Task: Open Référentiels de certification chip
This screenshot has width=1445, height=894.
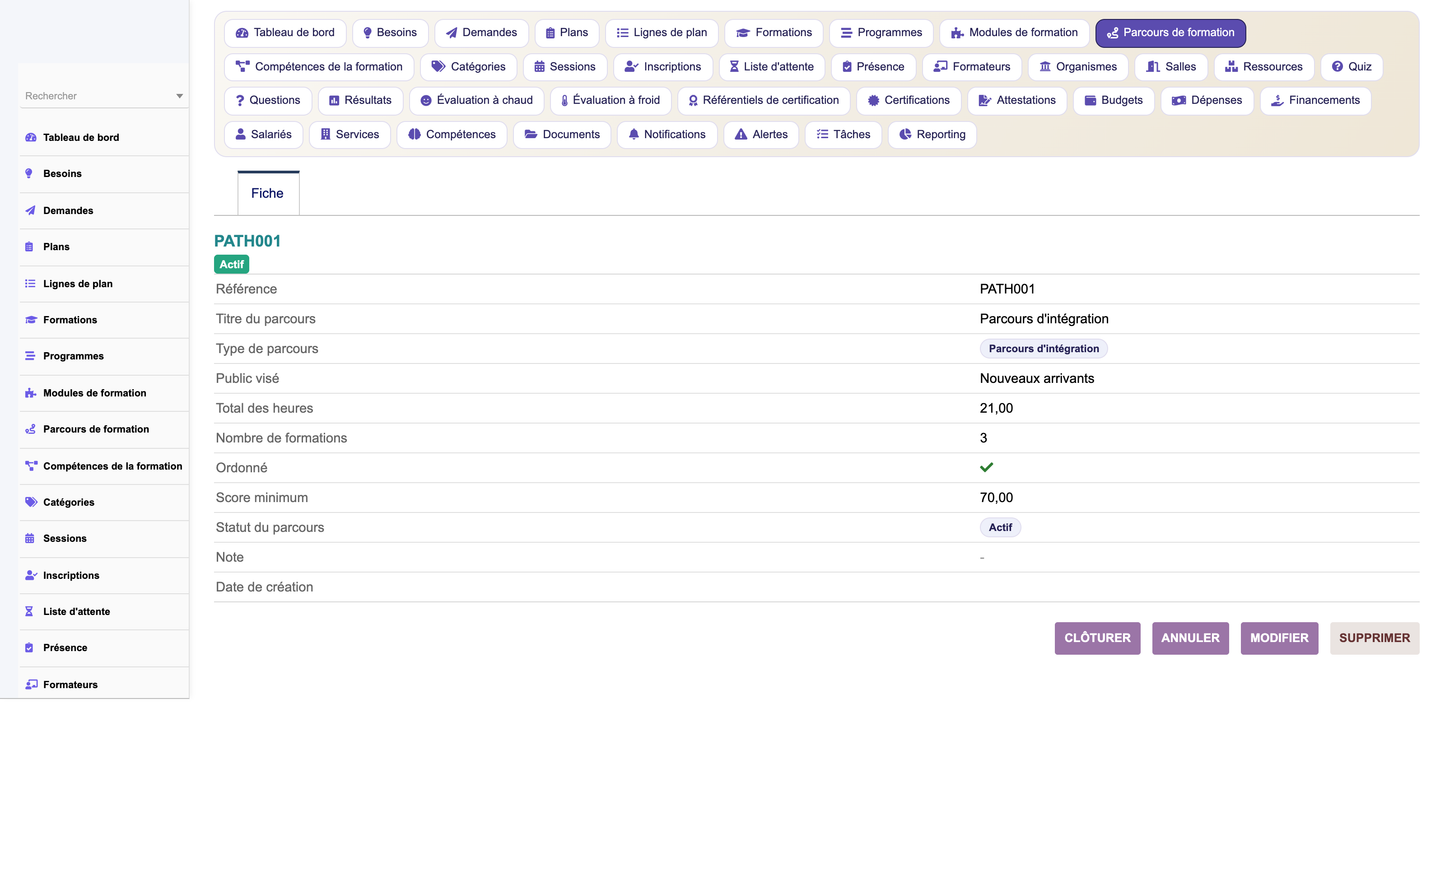Action: coord(764,100)
